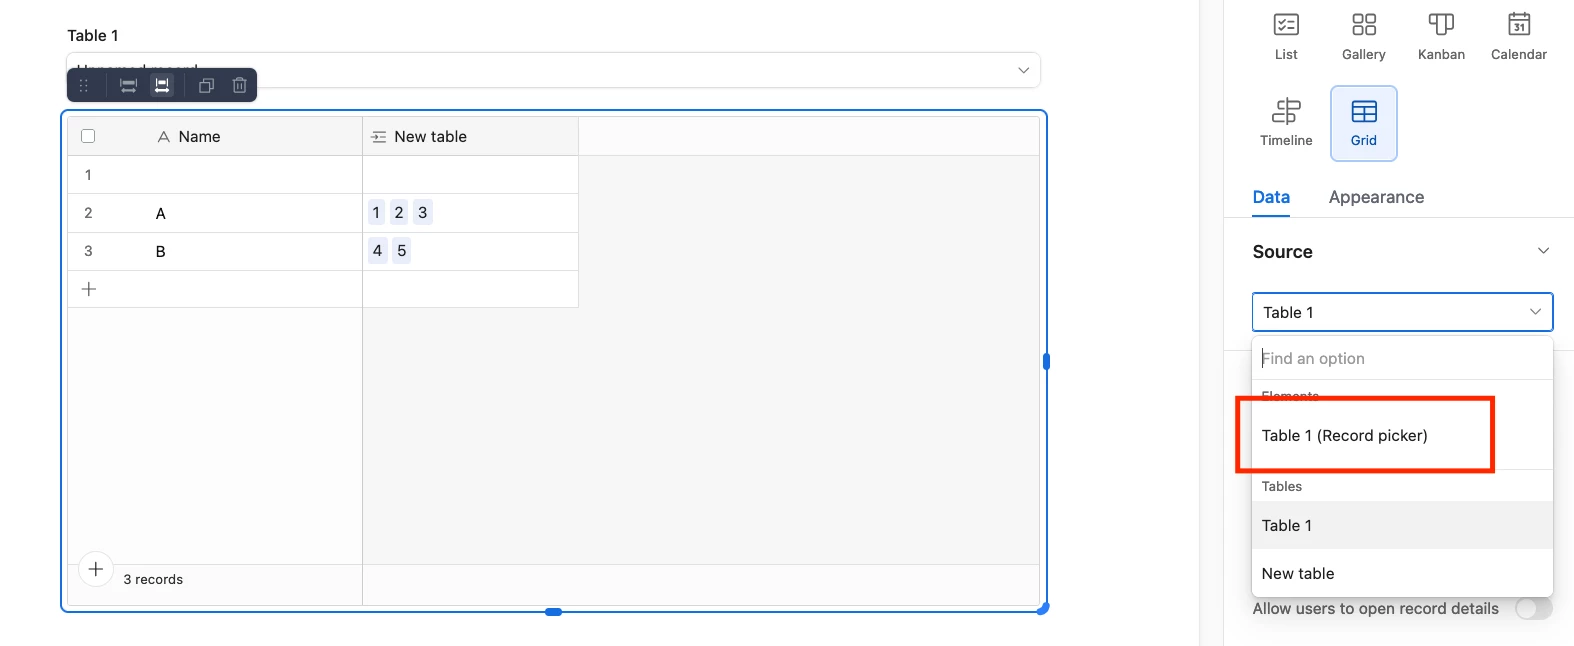Switch to the List view type

1286,37
